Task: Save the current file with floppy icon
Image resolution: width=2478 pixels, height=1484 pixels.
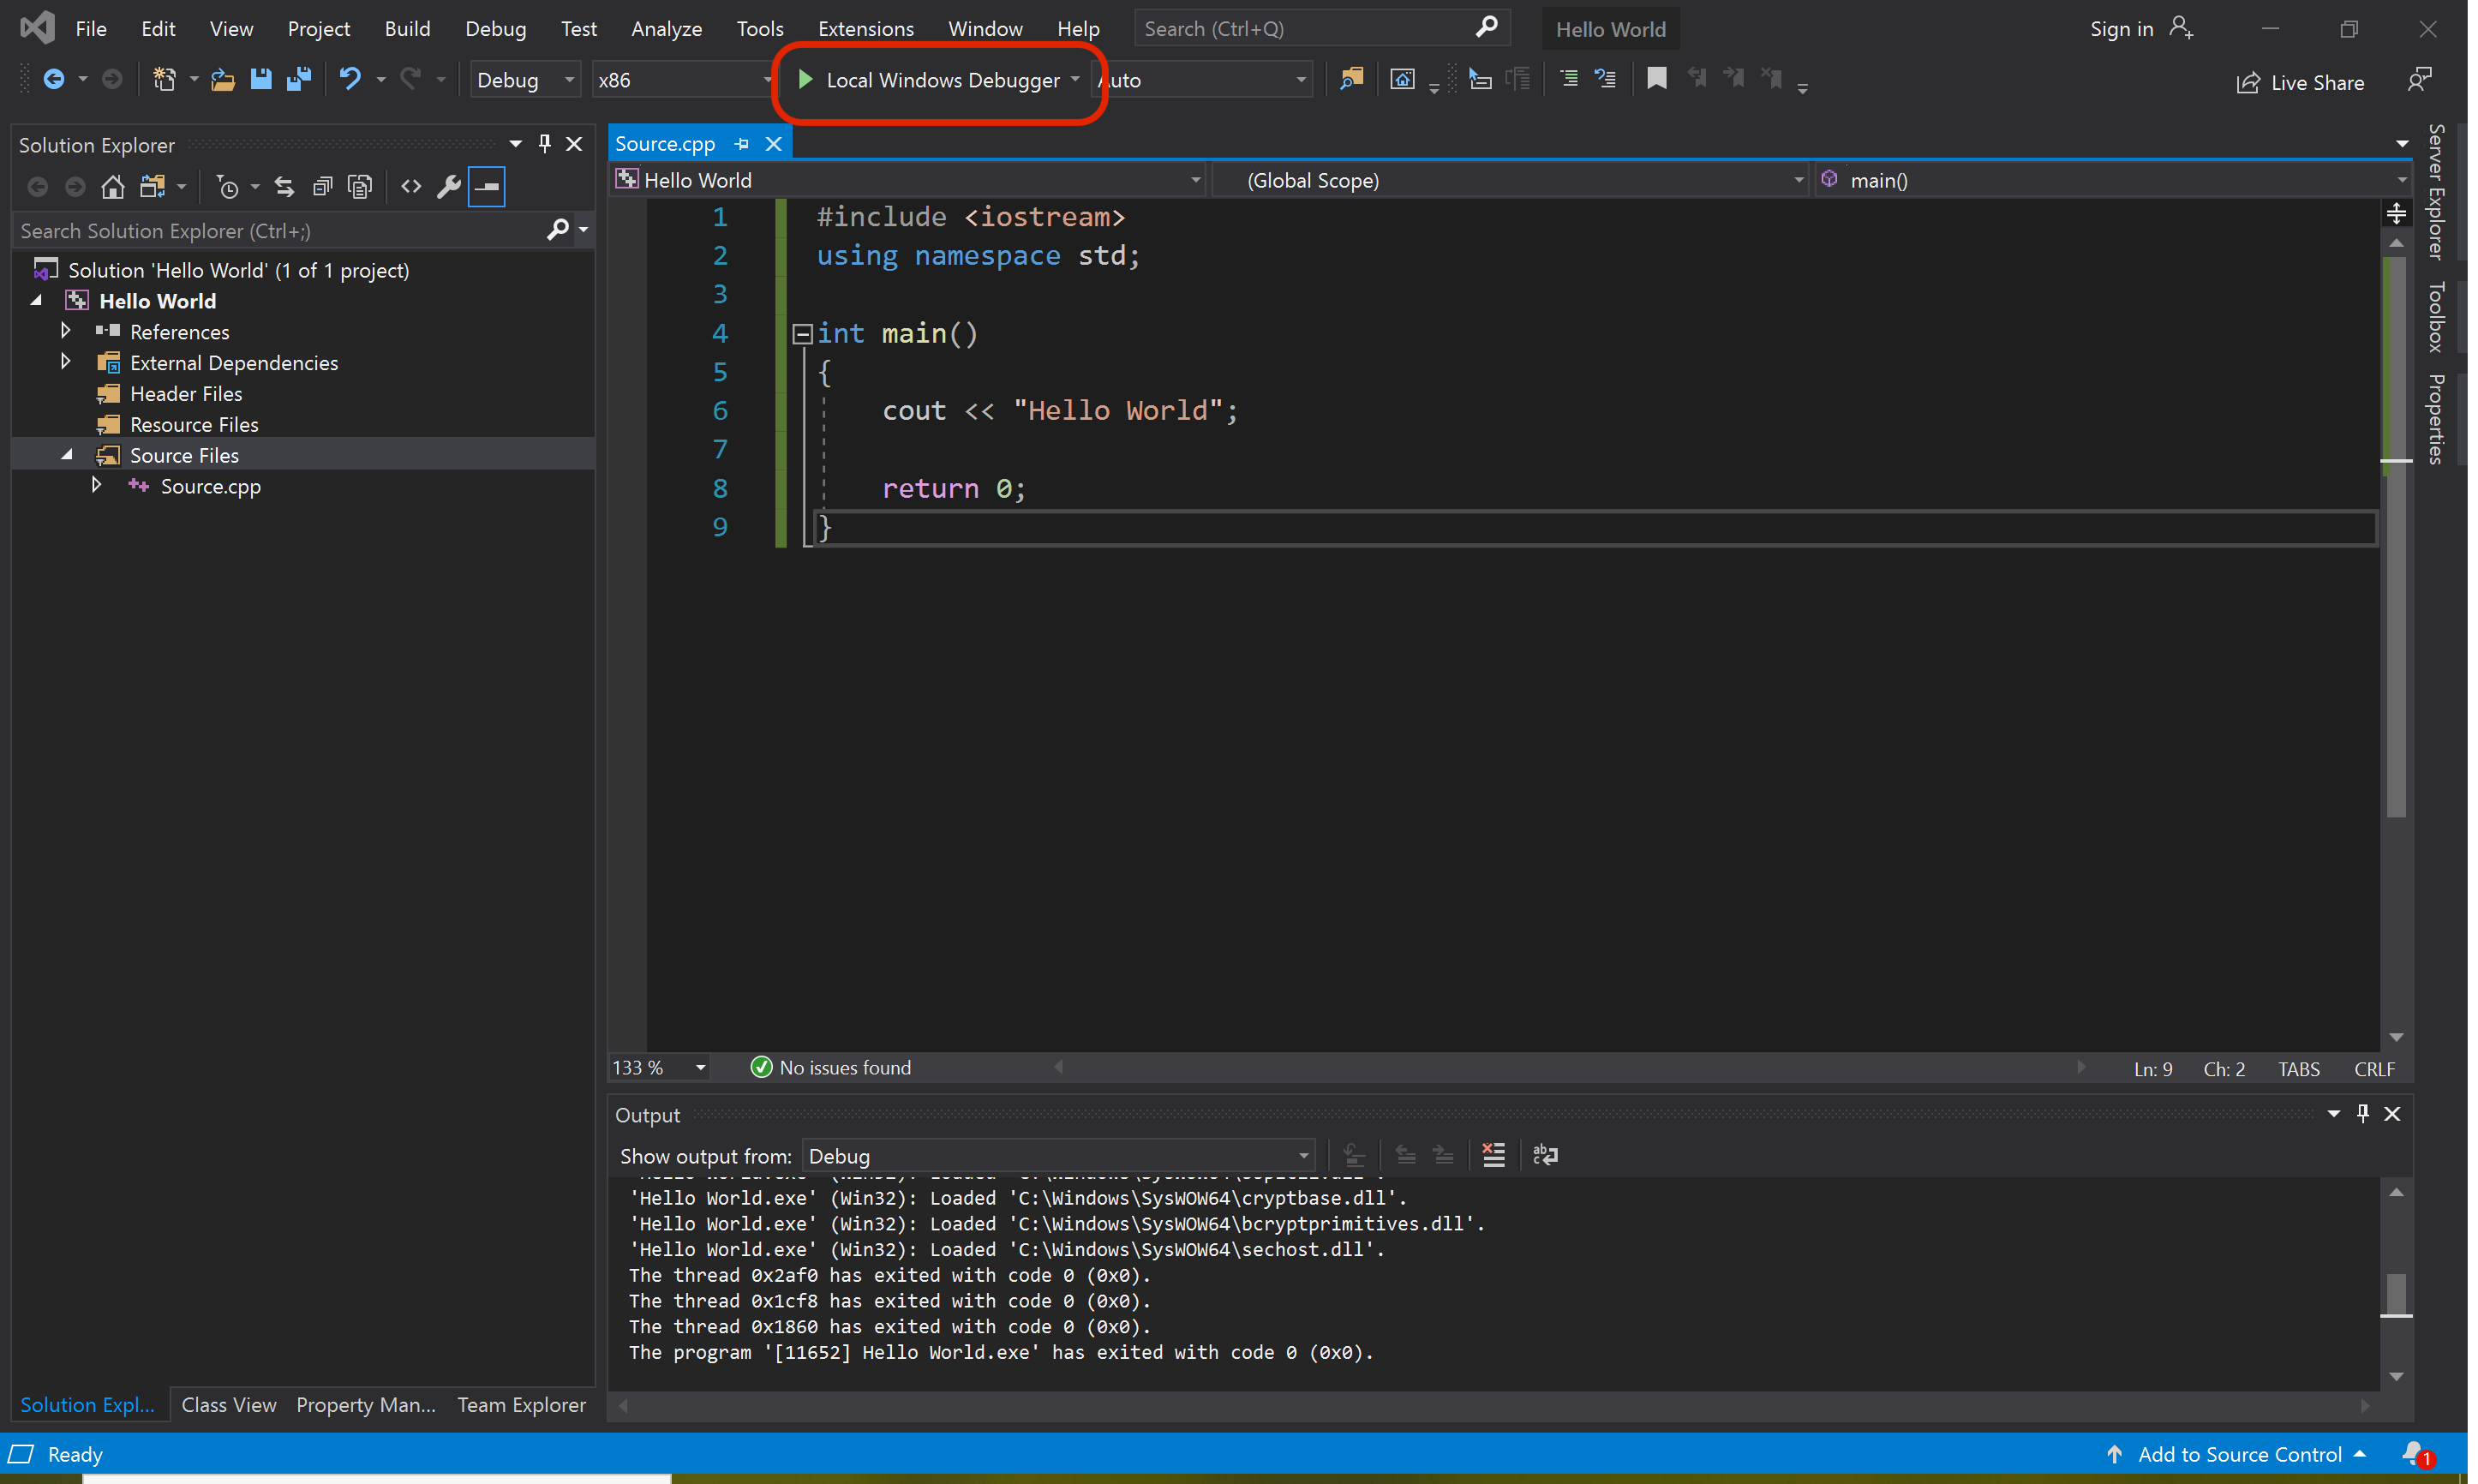Action: 261,79
